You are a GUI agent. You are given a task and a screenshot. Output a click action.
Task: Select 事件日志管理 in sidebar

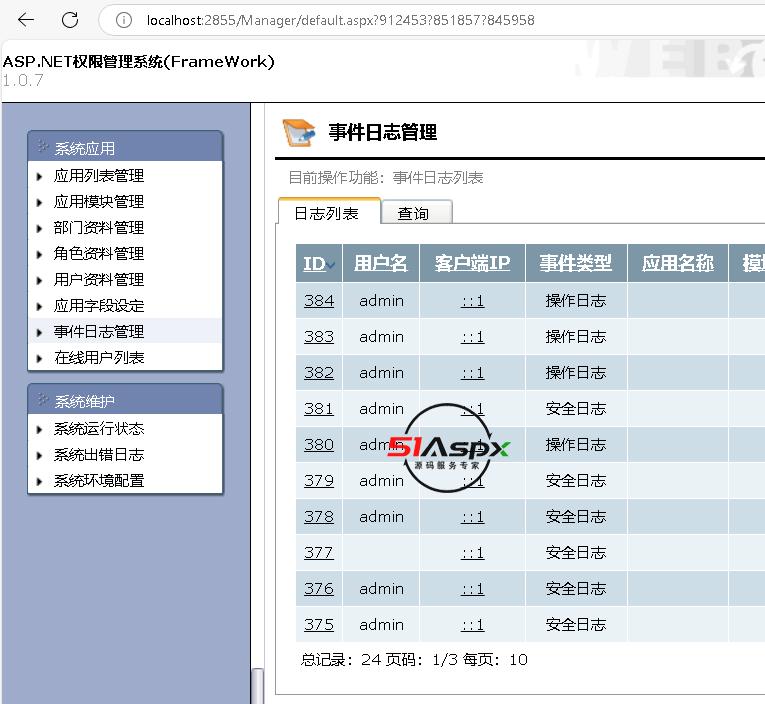tap(99, 332)
